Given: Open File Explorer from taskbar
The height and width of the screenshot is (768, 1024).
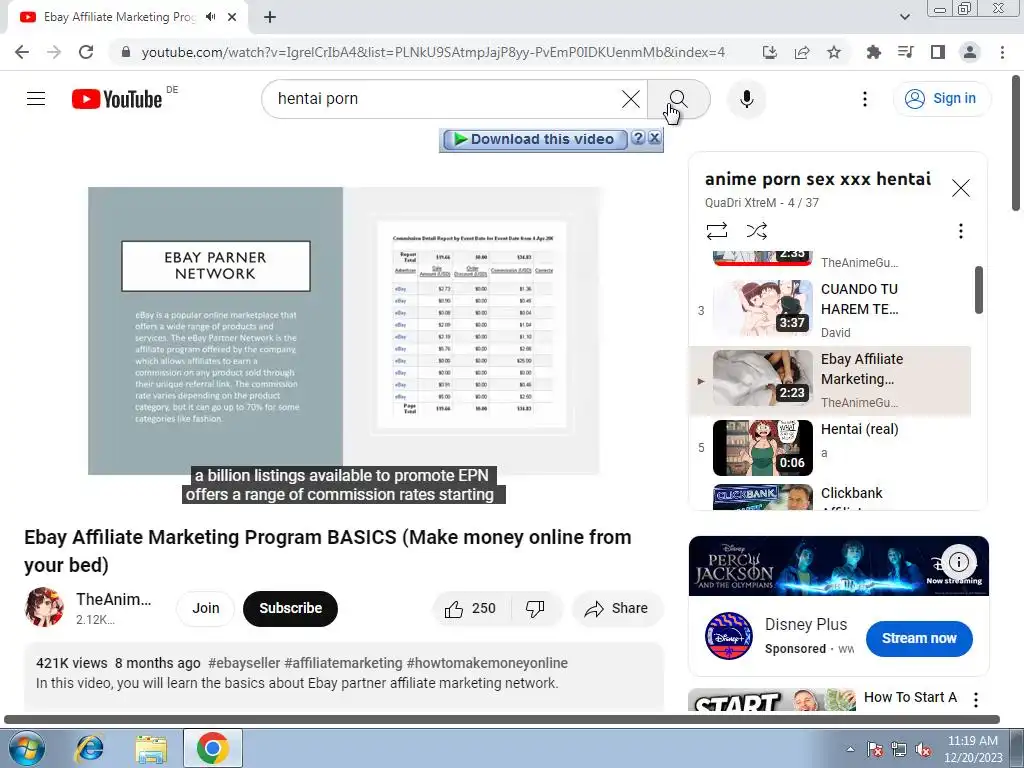Looking at the screenshot, I should pyautogui.click(x=151, y=748).
